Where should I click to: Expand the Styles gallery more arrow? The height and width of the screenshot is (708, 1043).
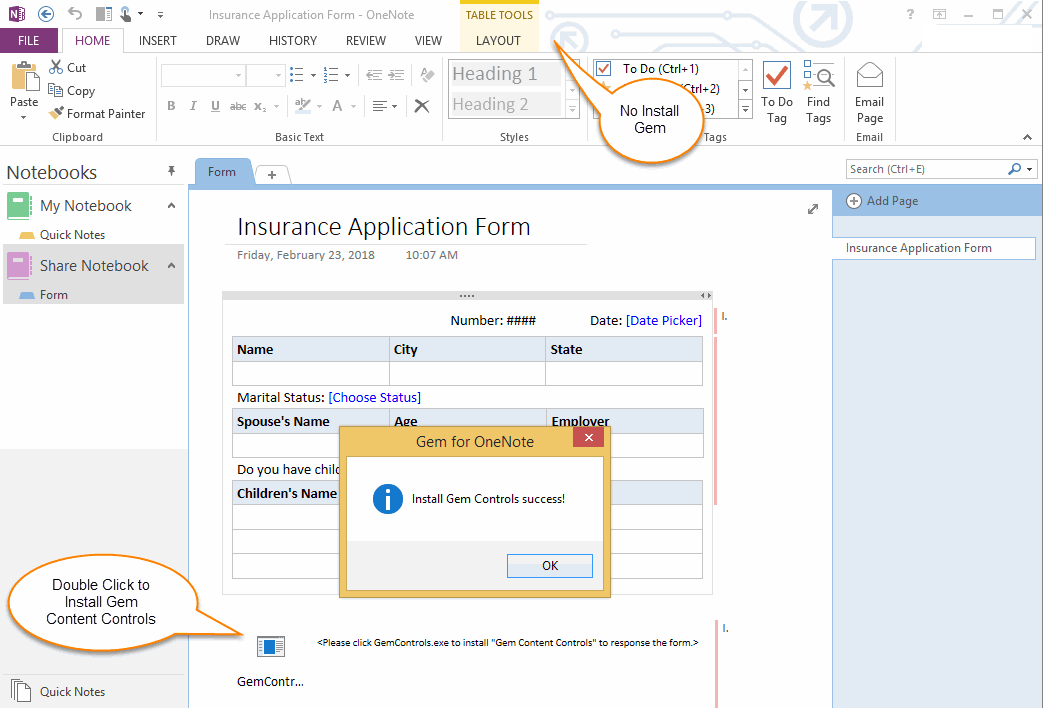click(x=572, y=110)
